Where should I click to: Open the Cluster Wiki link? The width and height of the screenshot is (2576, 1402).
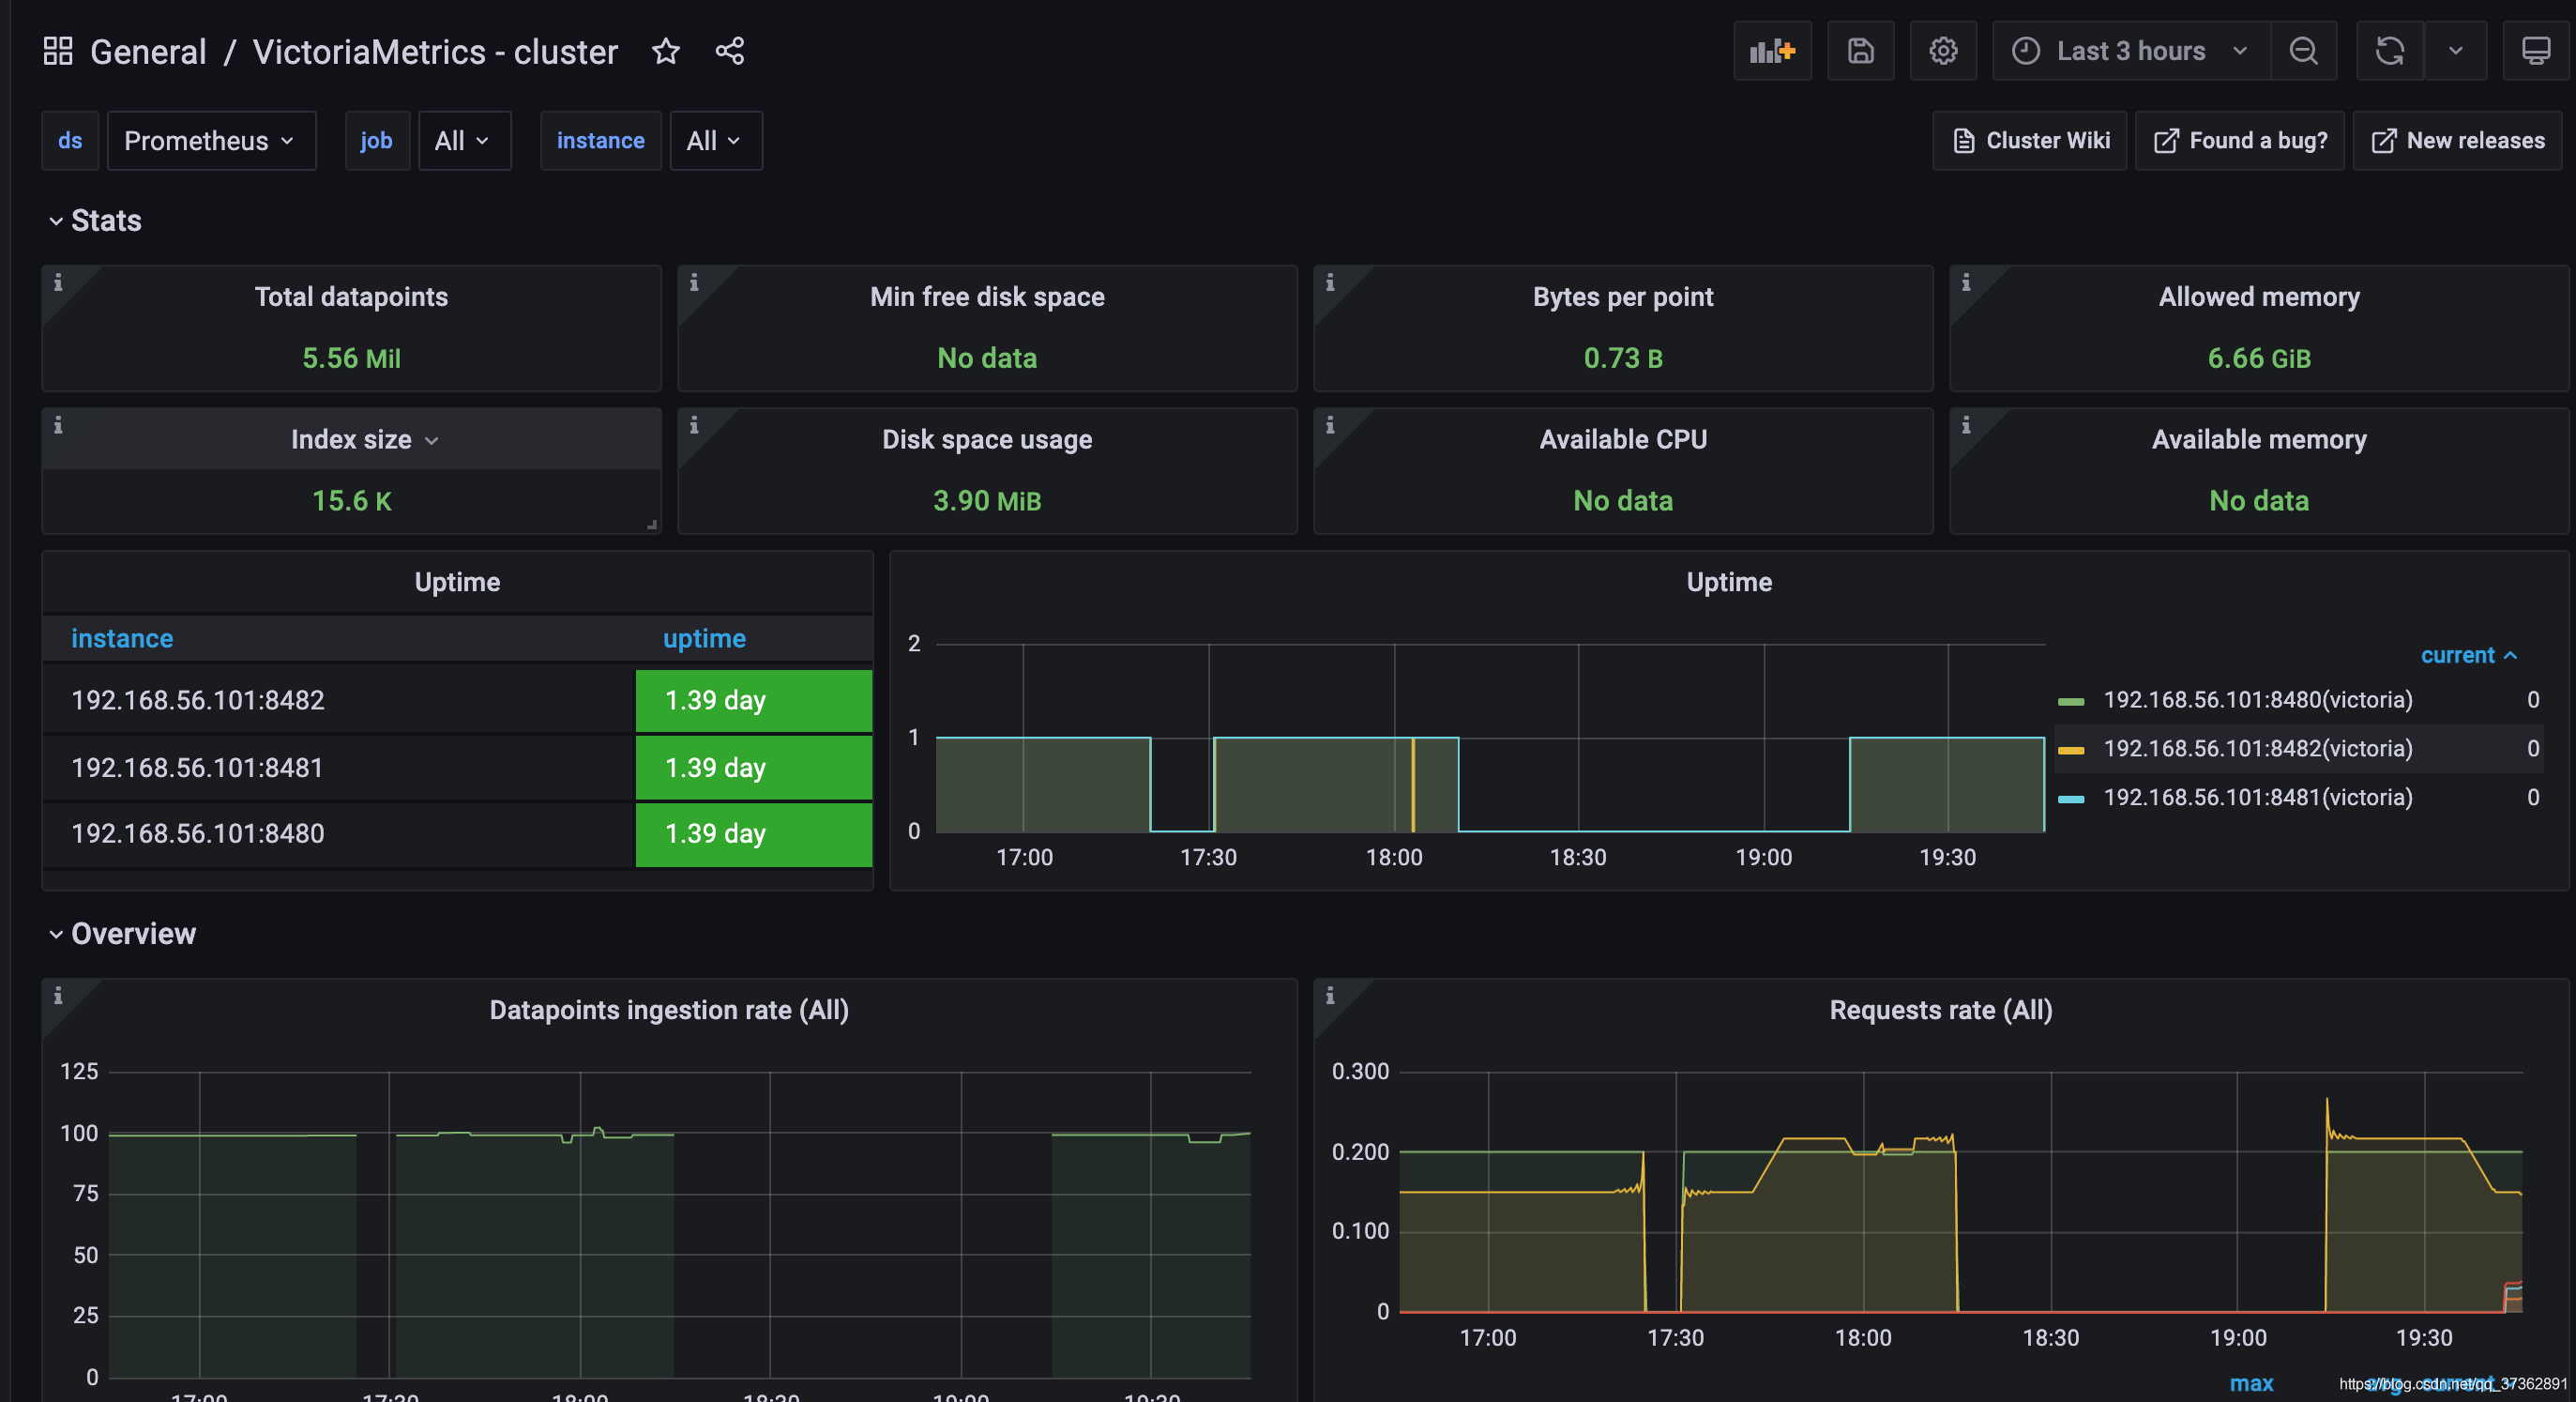click(x=2030, y=141)
